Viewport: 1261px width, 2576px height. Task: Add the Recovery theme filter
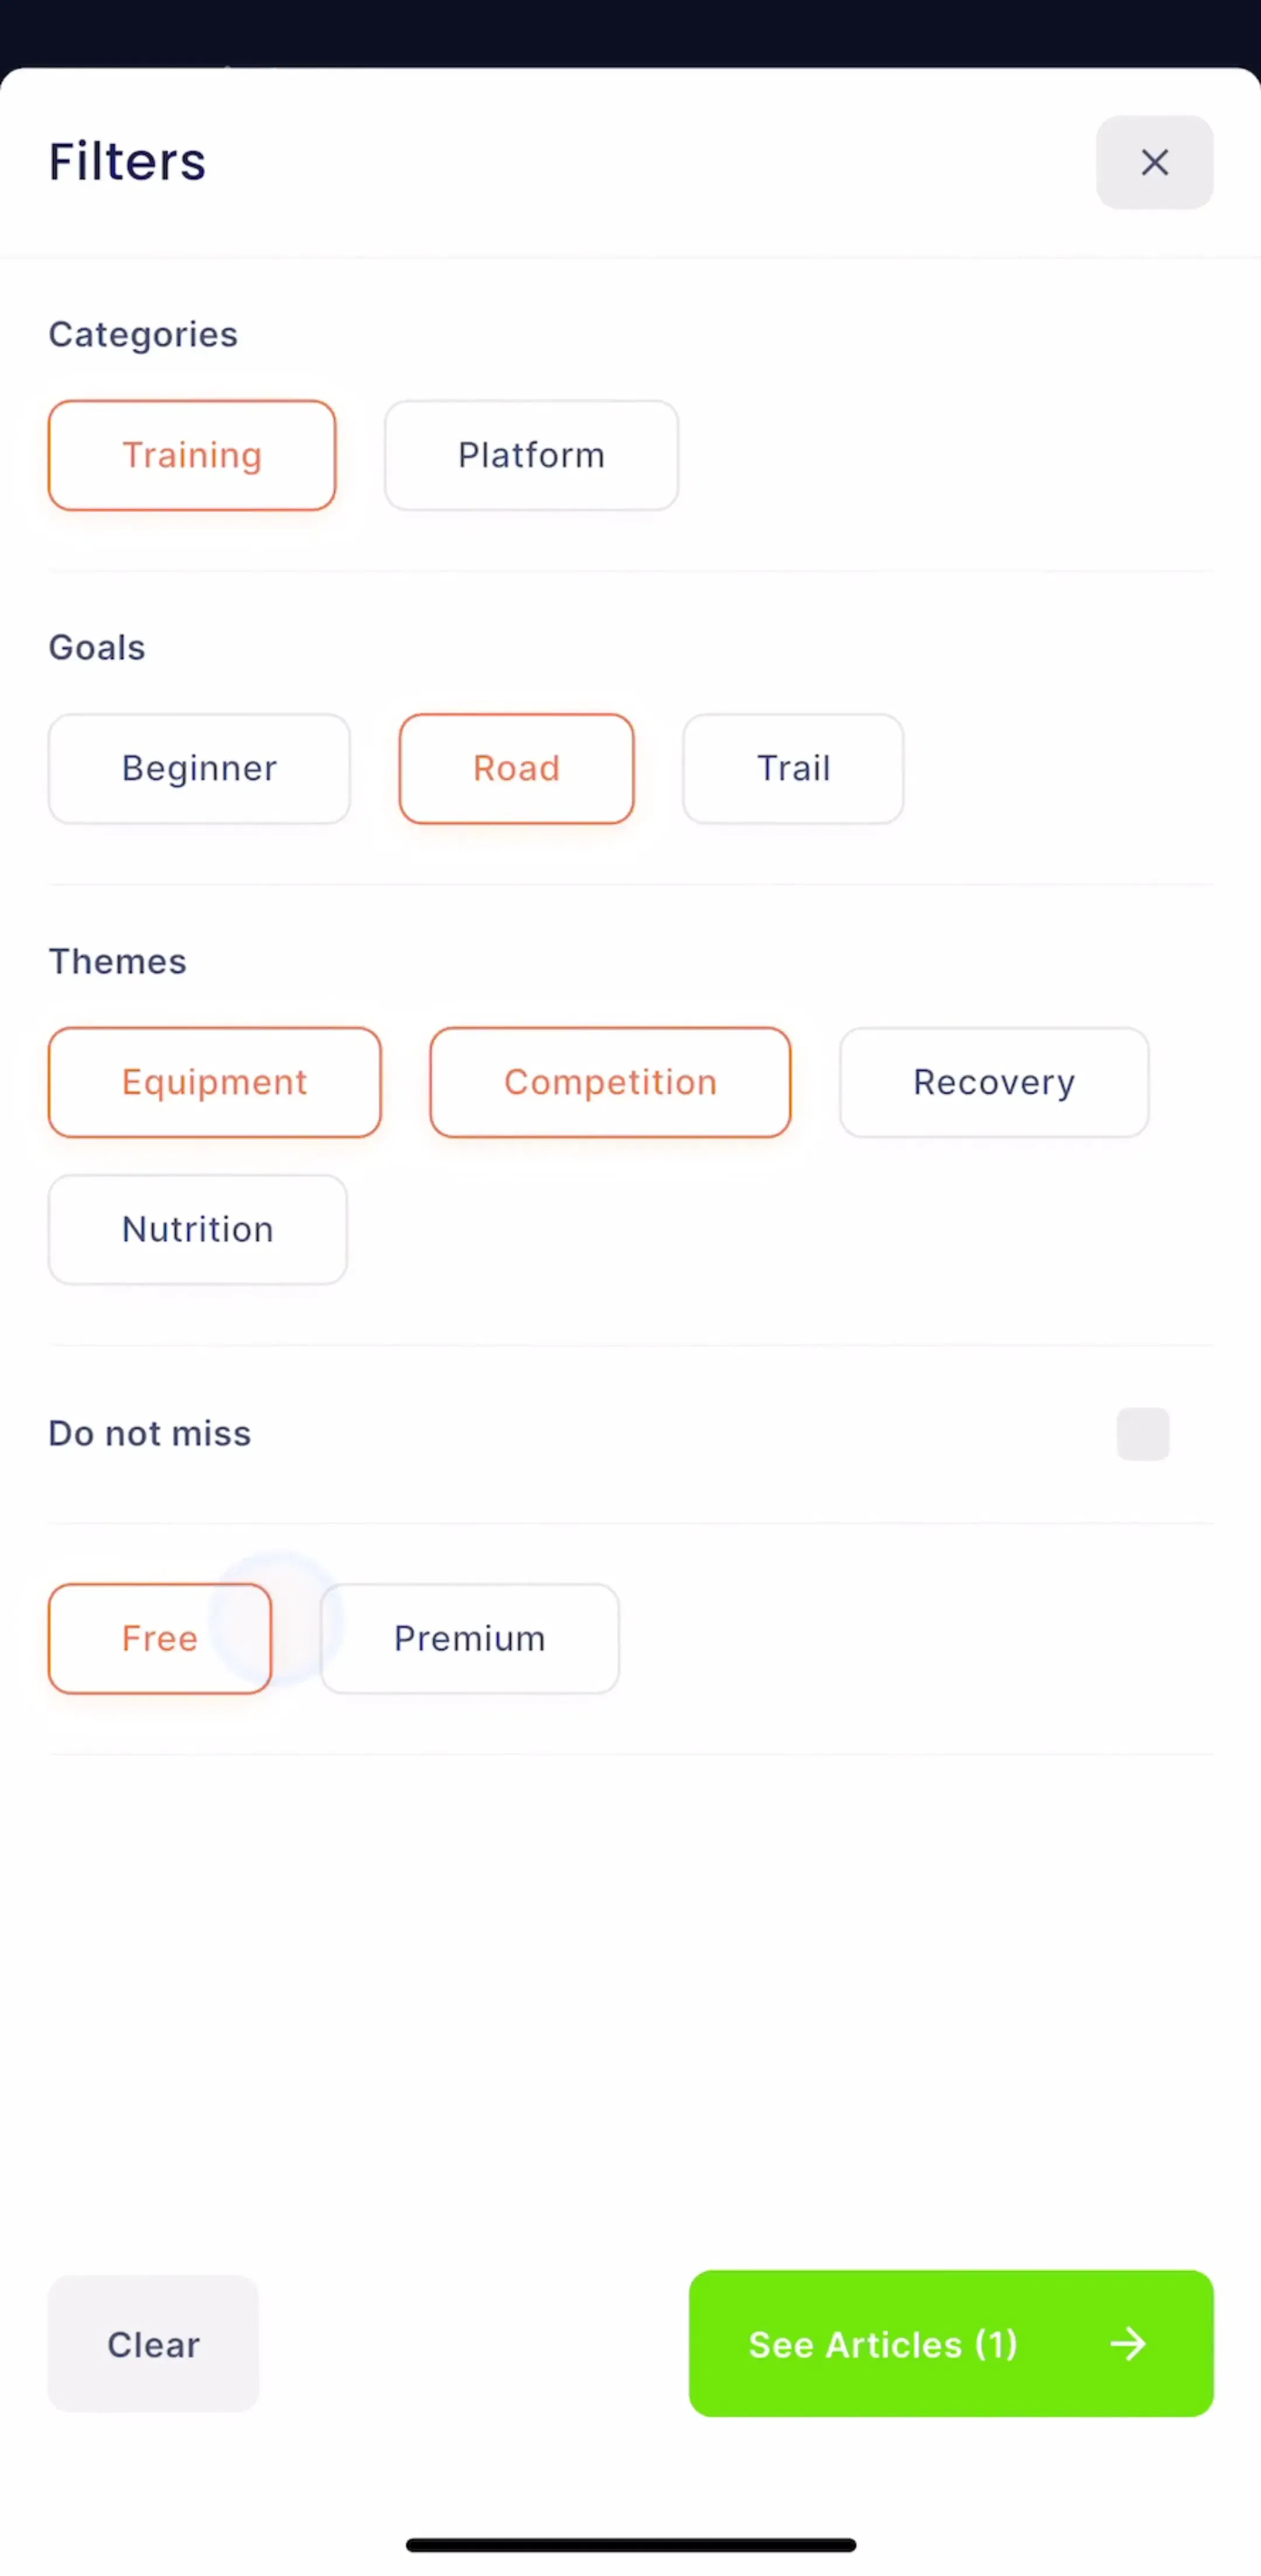(x=994, y=1082)
